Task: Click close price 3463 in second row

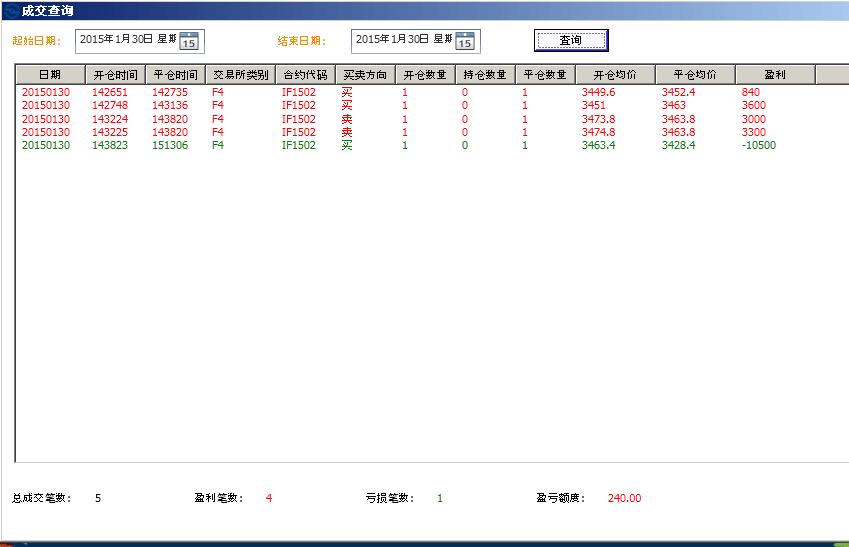Action: 674,105
